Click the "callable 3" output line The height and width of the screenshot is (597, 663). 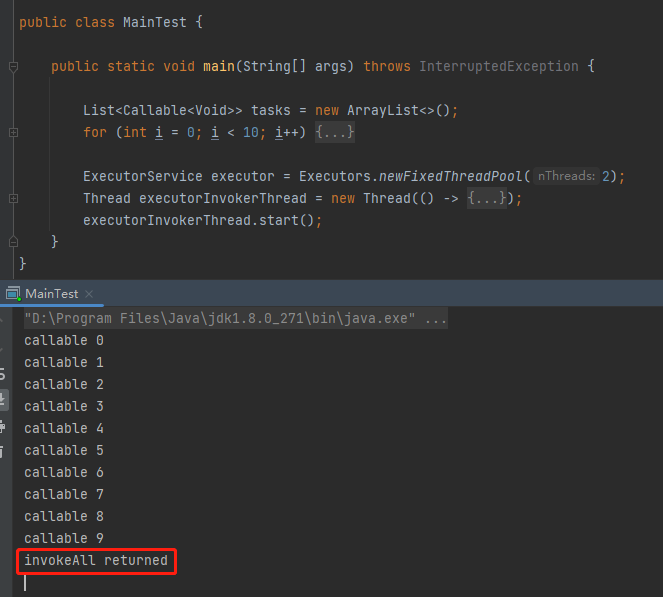point(64,406)
